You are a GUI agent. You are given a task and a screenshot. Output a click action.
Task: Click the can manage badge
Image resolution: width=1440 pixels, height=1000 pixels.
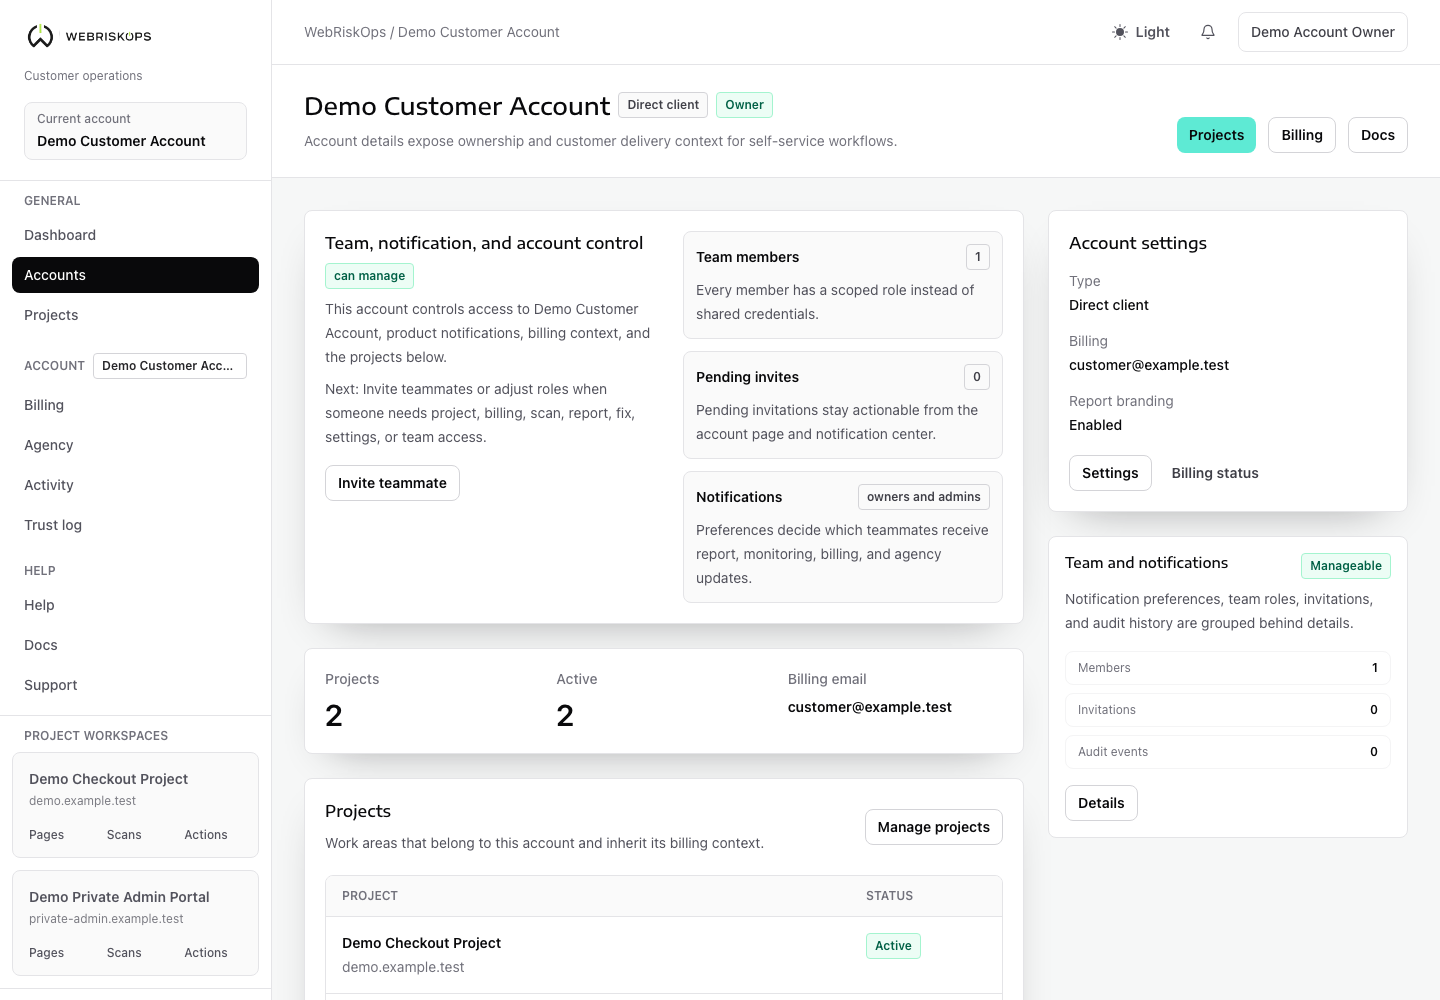(x=369, y=276)
